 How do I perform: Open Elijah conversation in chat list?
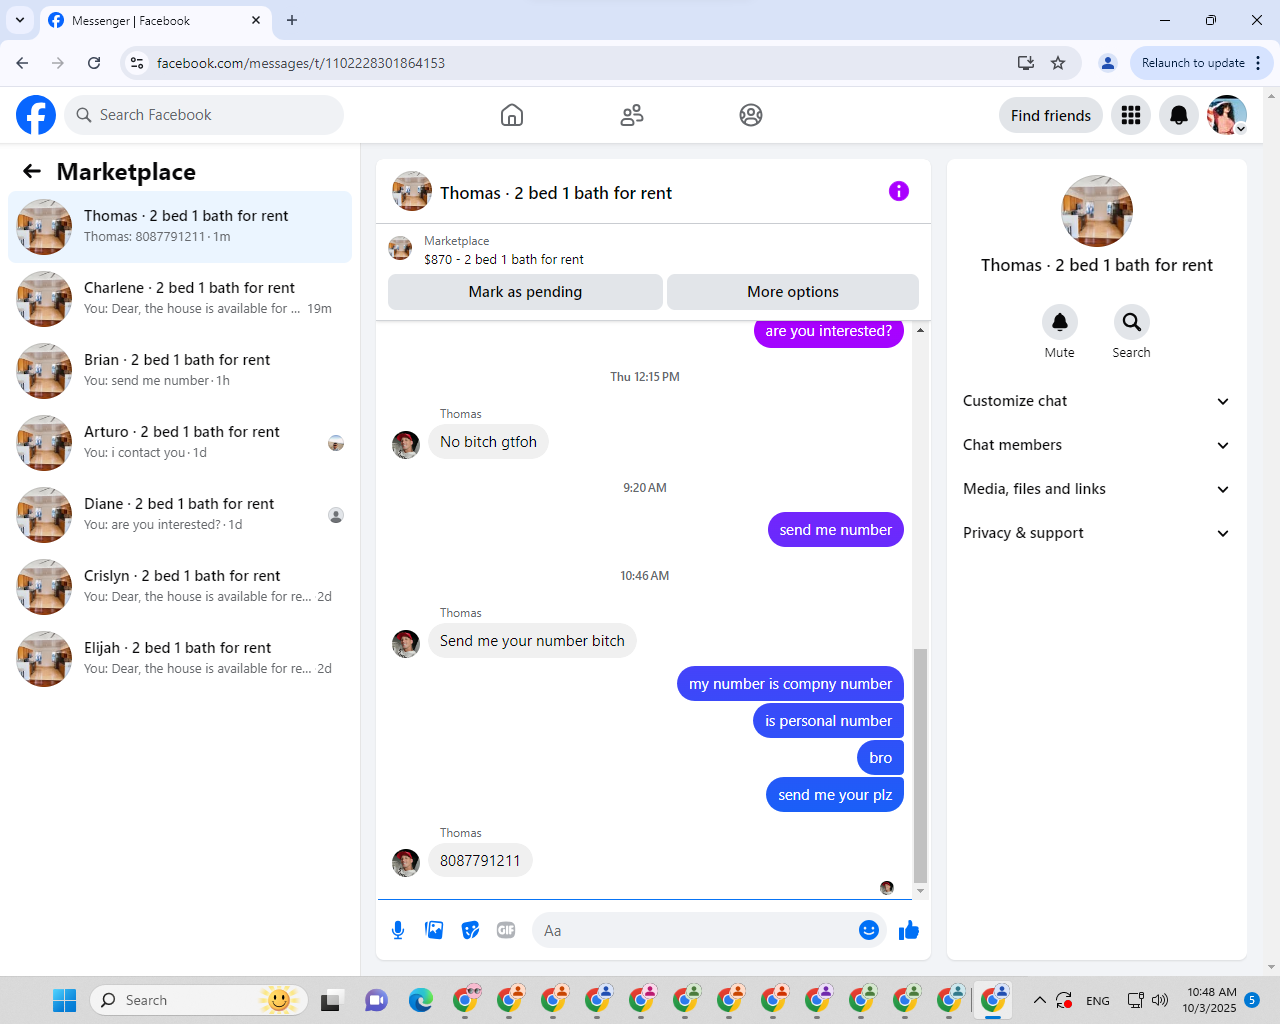[180, 659]
